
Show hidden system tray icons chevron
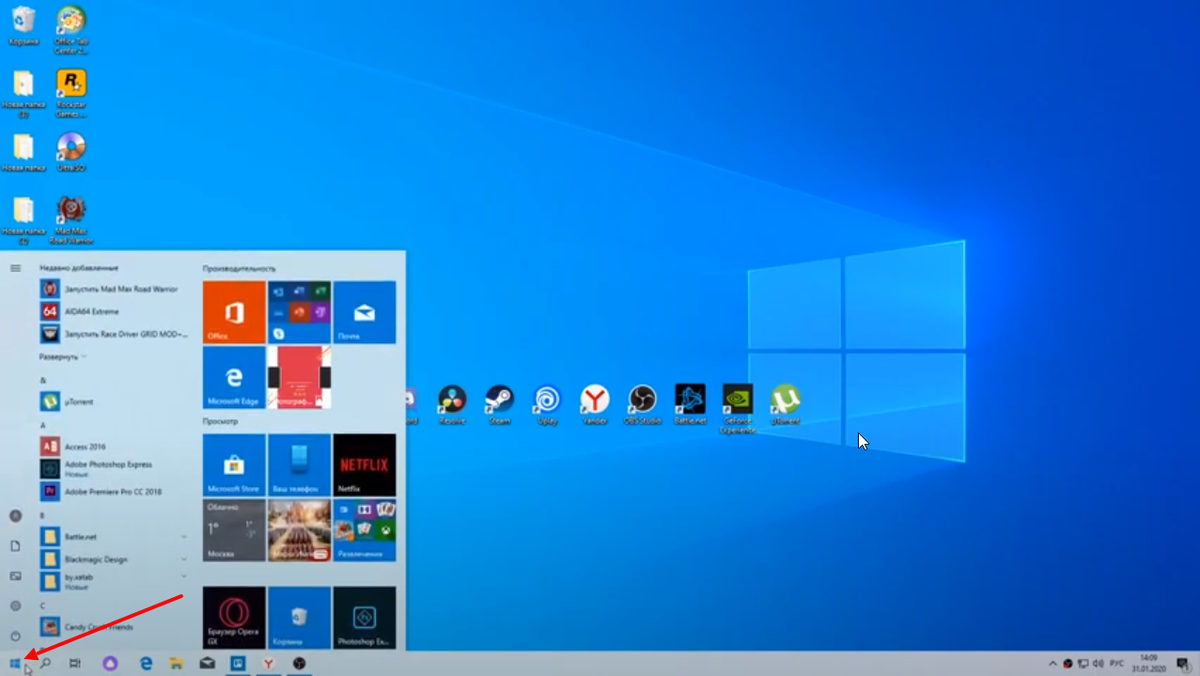point(1052,663)
